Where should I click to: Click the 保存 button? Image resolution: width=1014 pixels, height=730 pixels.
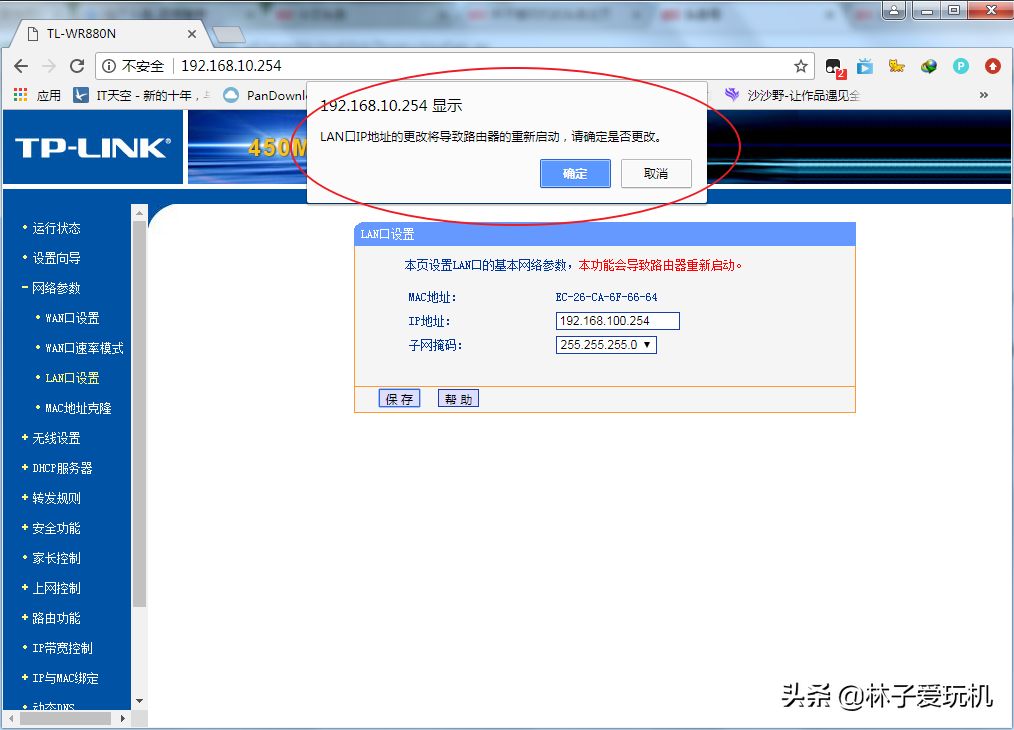[x=399, y=399]
